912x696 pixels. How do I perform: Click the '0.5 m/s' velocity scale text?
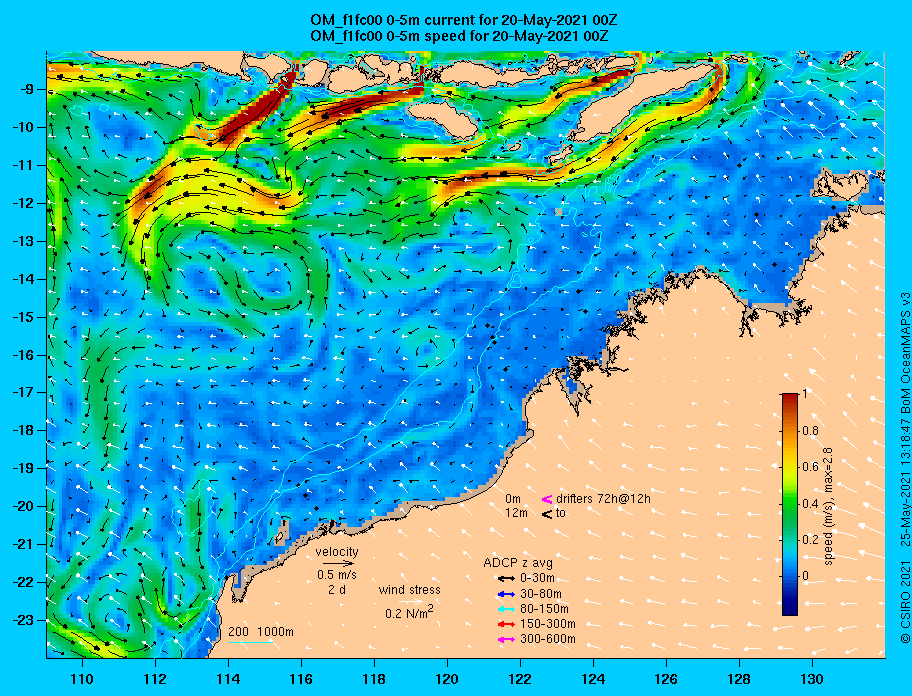coord(337,574)
